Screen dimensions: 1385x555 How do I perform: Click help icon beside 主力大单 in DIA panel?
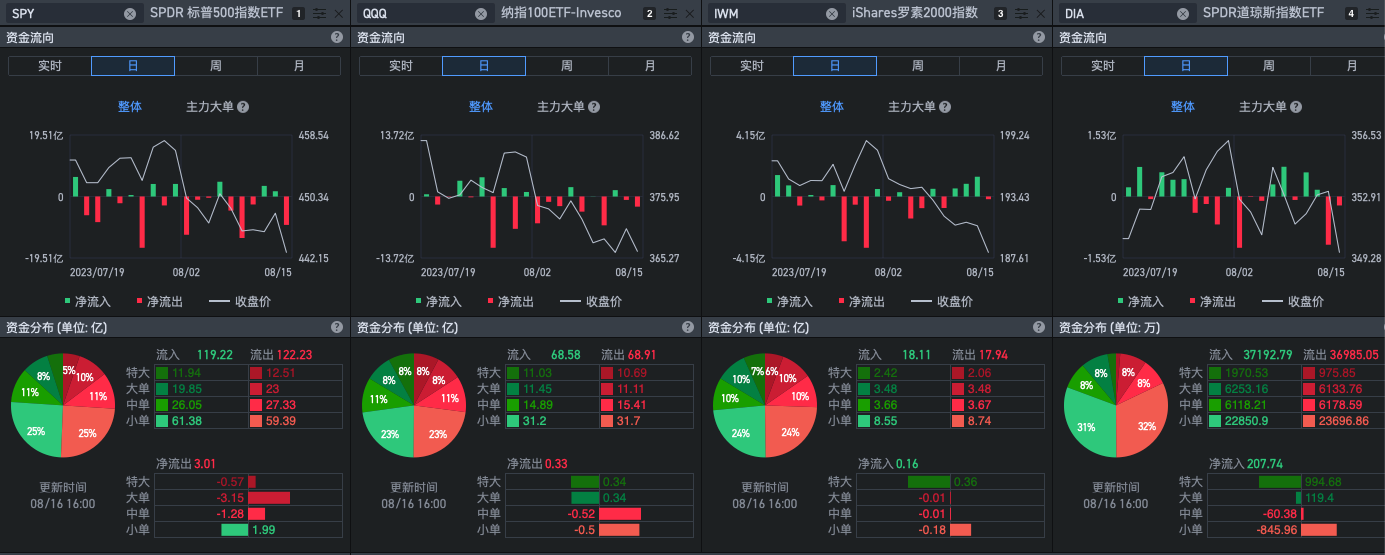(x=1296, y=107)
